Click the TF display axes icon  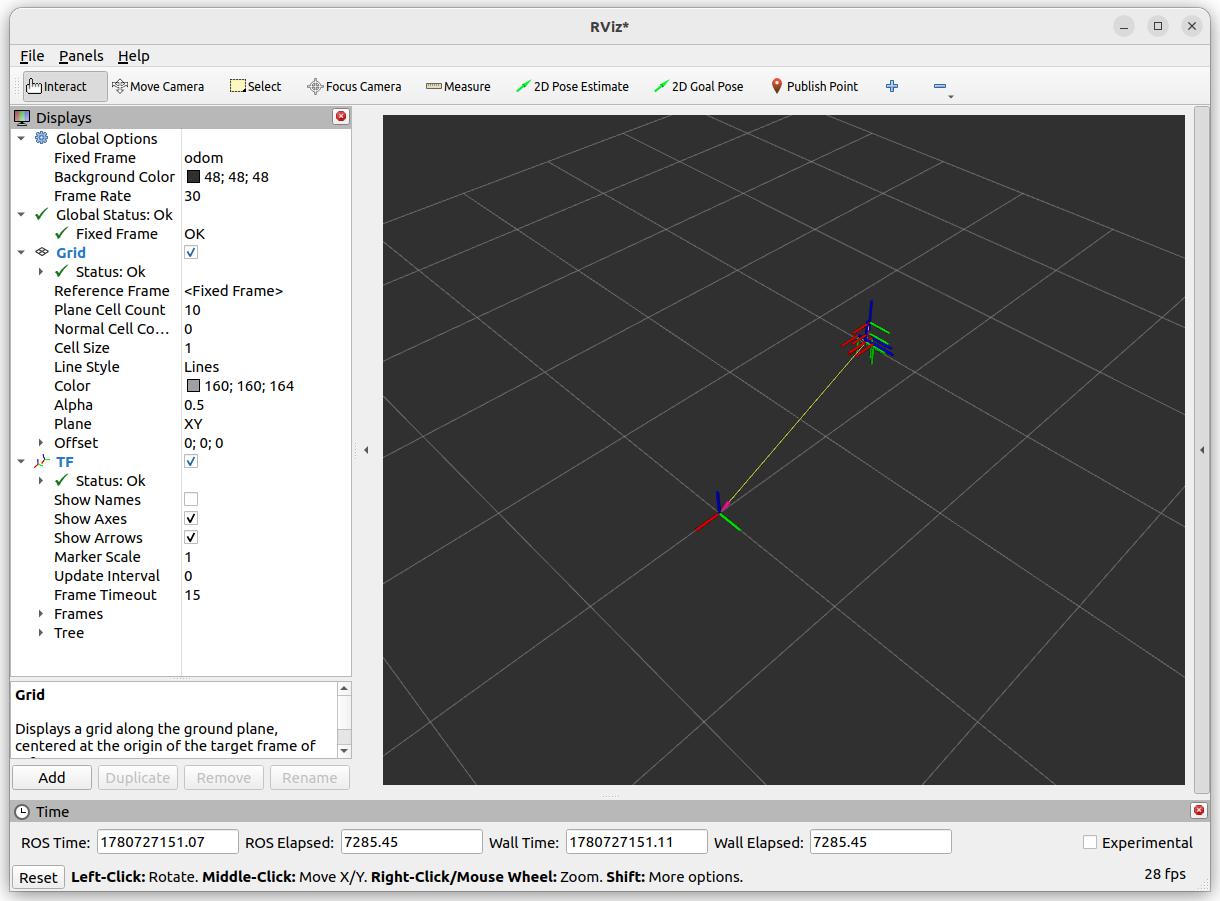point(41,461)
